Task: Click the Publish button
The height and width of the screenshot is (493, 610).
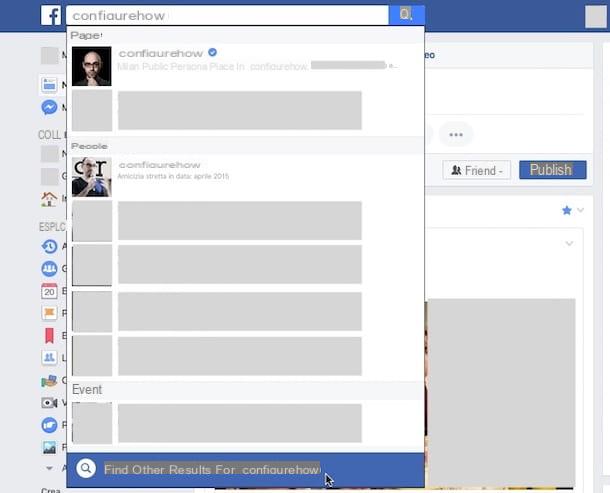Action: coord(552,170)
